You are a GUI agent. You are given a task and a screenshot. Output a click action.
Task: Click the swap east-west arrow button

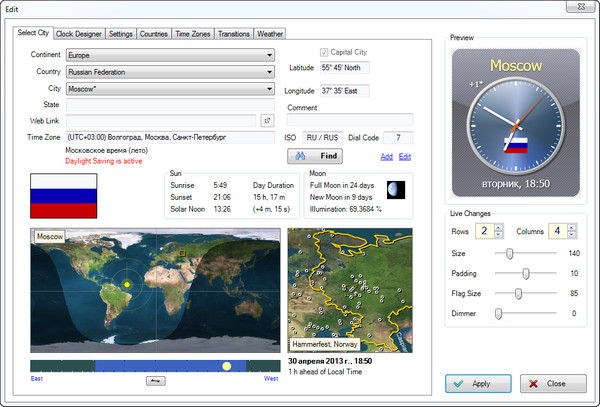154,381
